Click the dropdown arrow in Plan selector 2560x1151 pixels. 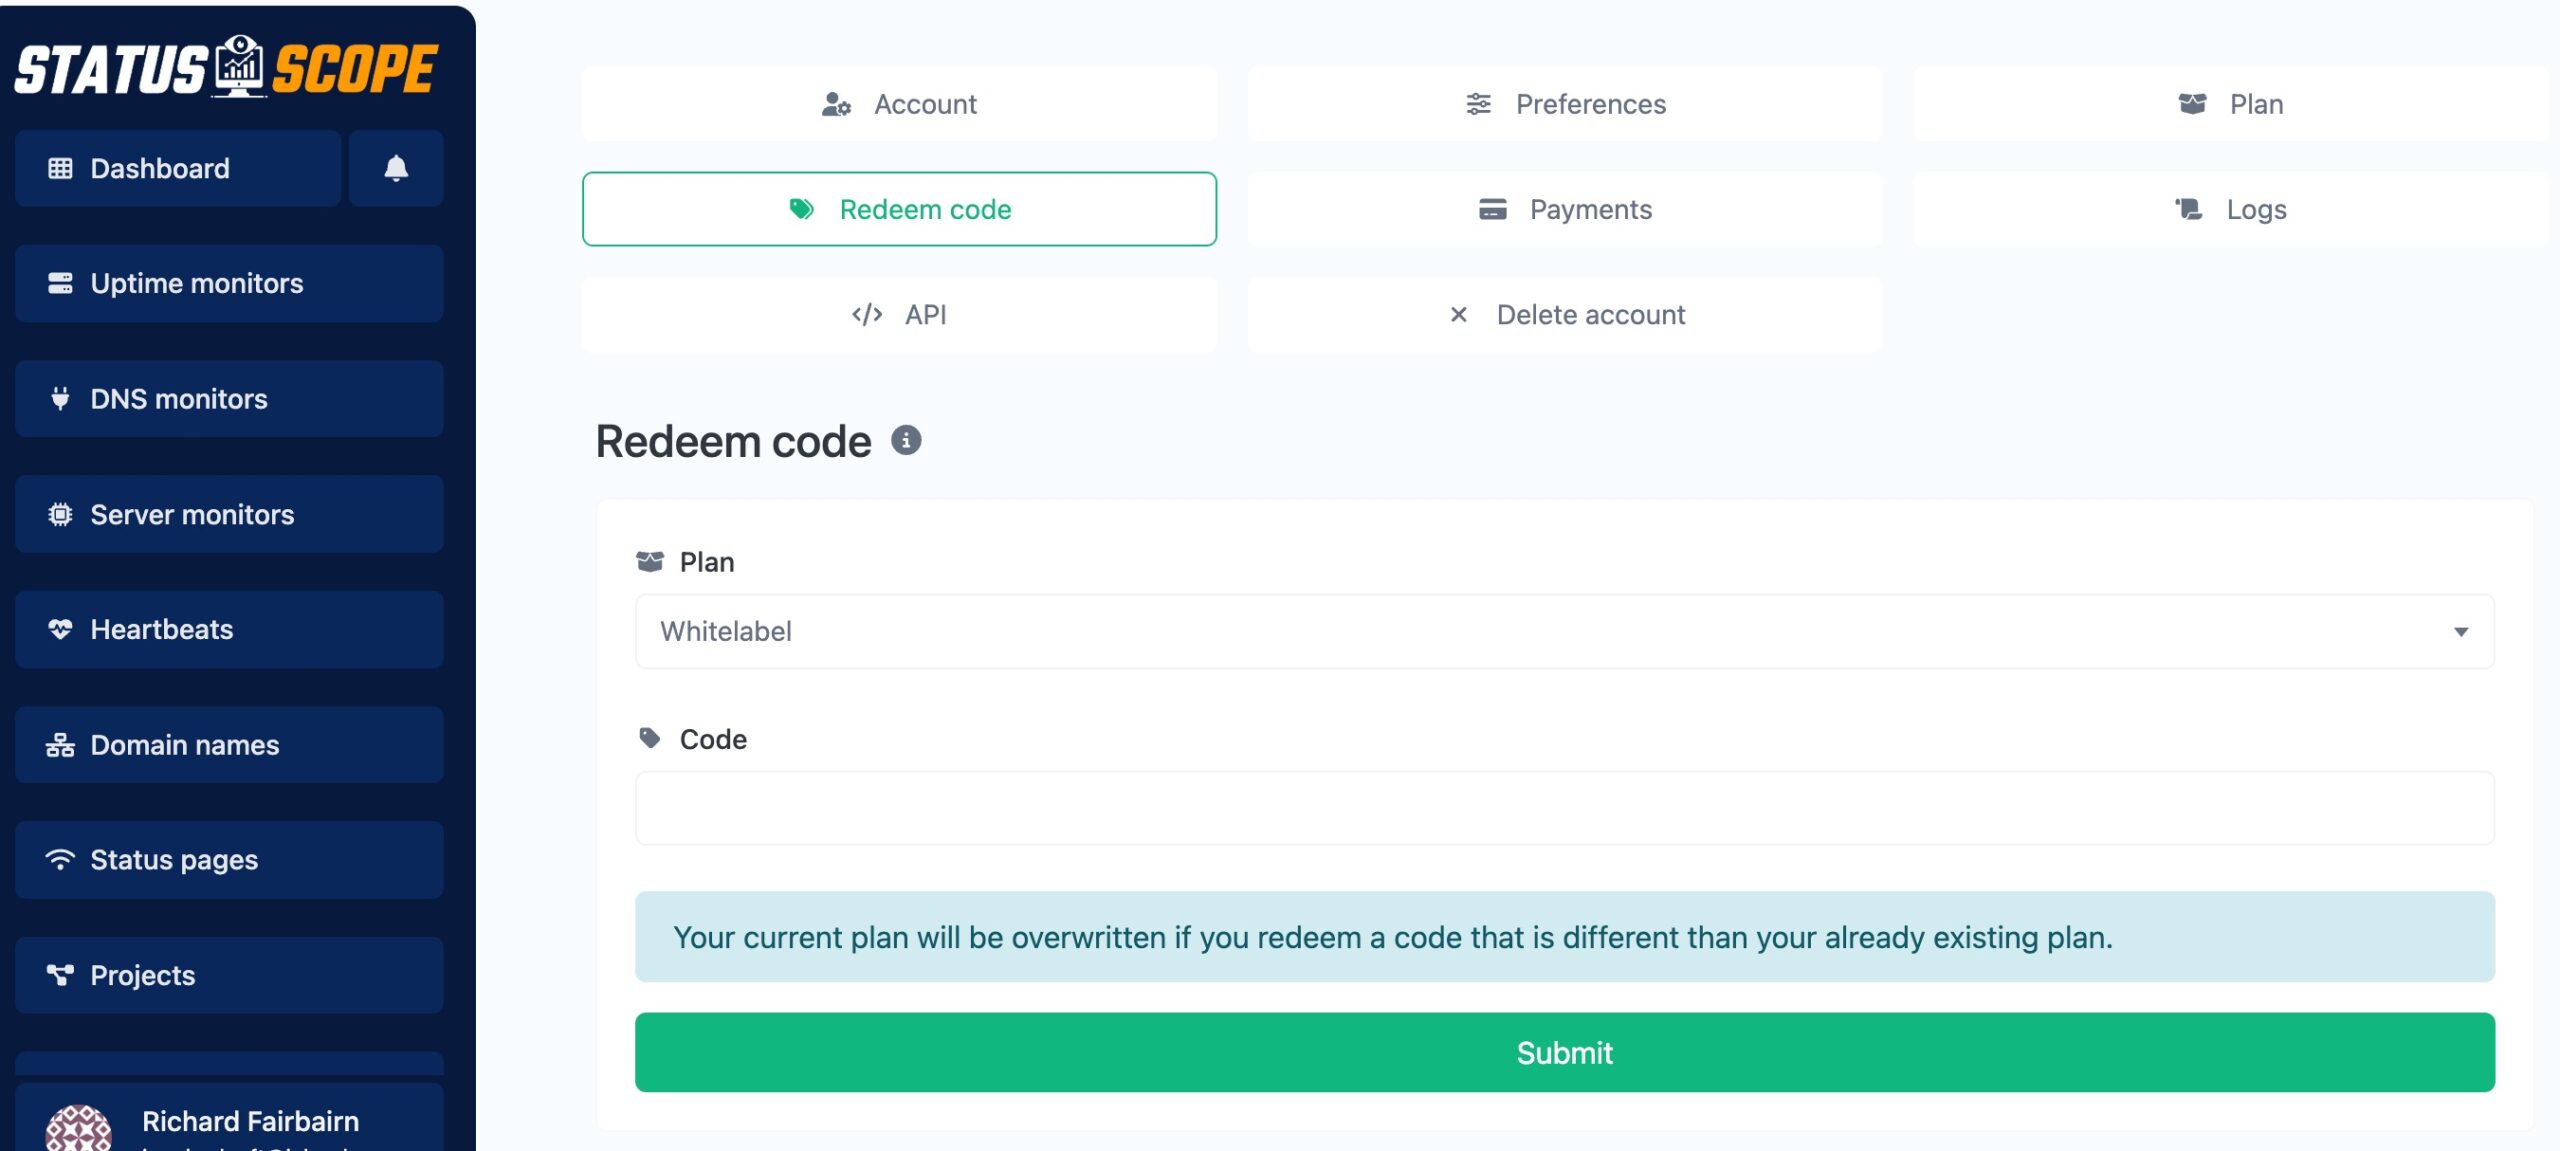(x=2461, y=631)
